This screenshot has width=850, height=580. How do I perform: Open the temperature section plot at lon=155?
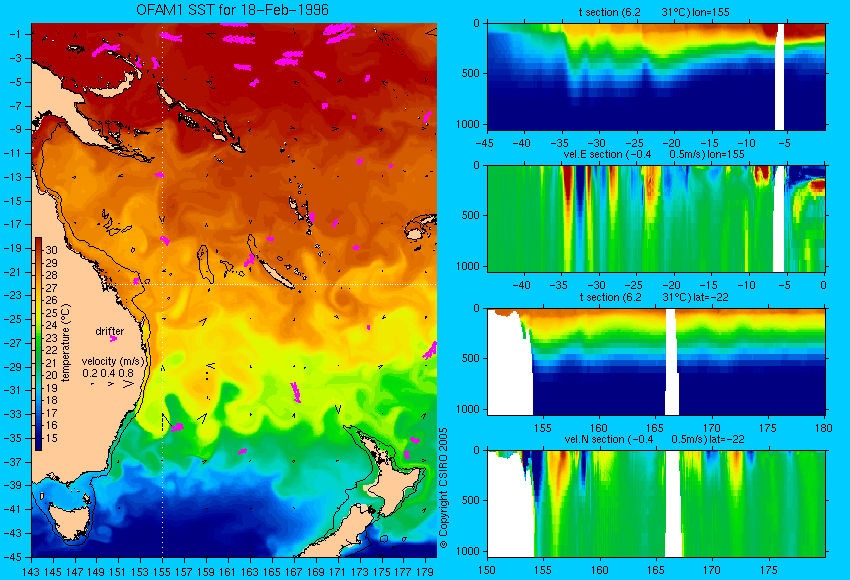point(656,76)
